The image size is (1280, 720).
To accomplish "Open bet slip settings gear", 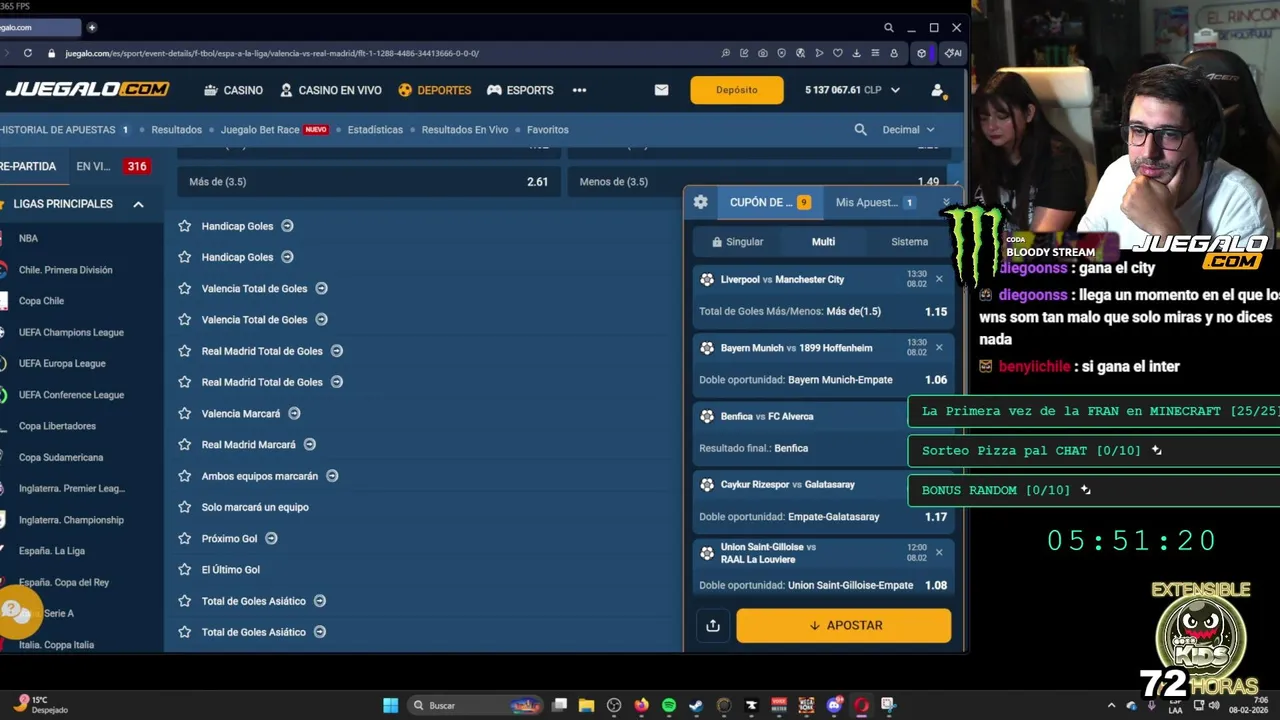I will (x=701, y=202).
